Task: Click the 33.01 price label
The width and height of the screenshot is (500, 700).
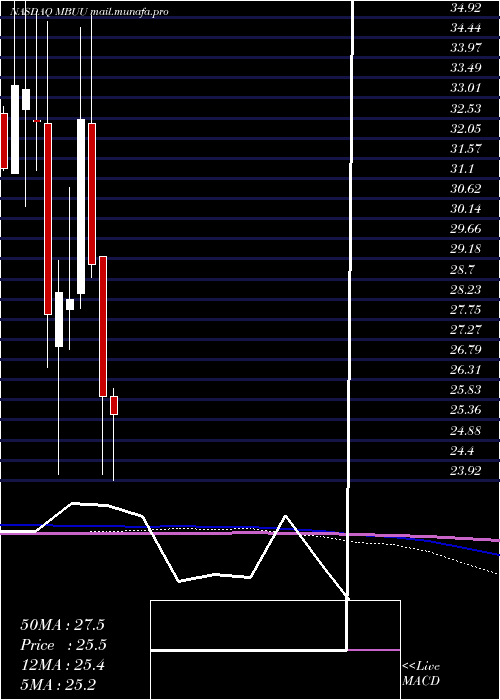Action: (x=465, y=88)
